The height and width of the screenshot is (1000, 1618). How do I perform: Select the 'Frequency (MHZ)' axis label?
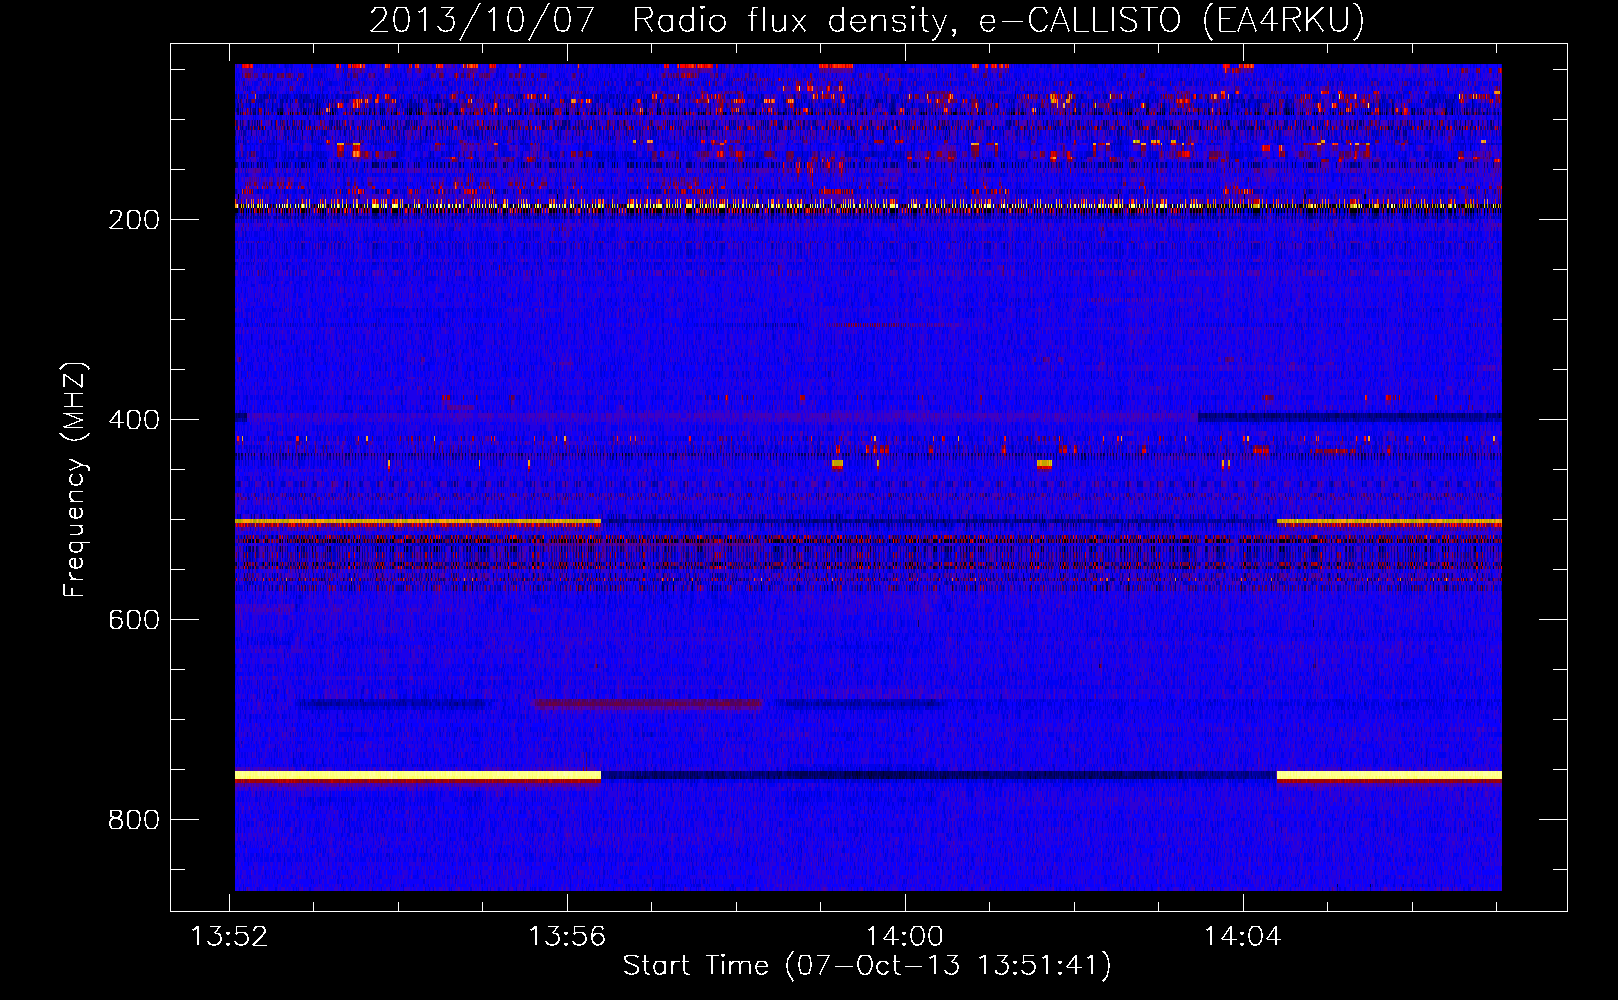[x=75, y=479]
